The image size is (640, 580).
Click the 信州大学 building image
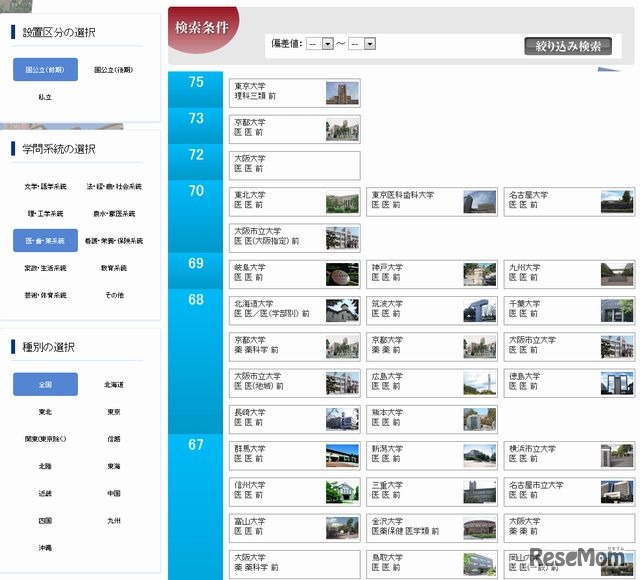[x=342, y=492]
